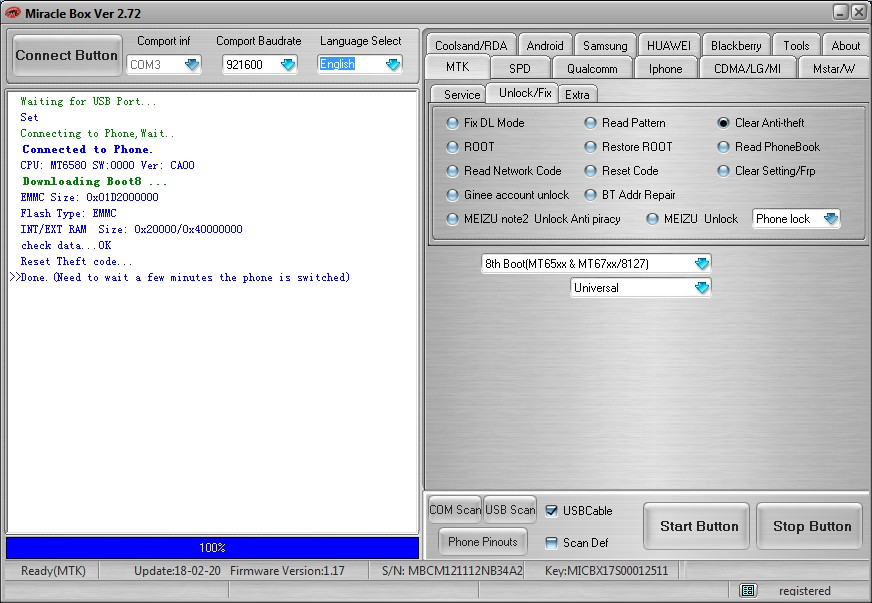Click the 'Connected to Phone.' log line
Image resolution: width=872 pixels, height=603 pixels.
[87, 149]
